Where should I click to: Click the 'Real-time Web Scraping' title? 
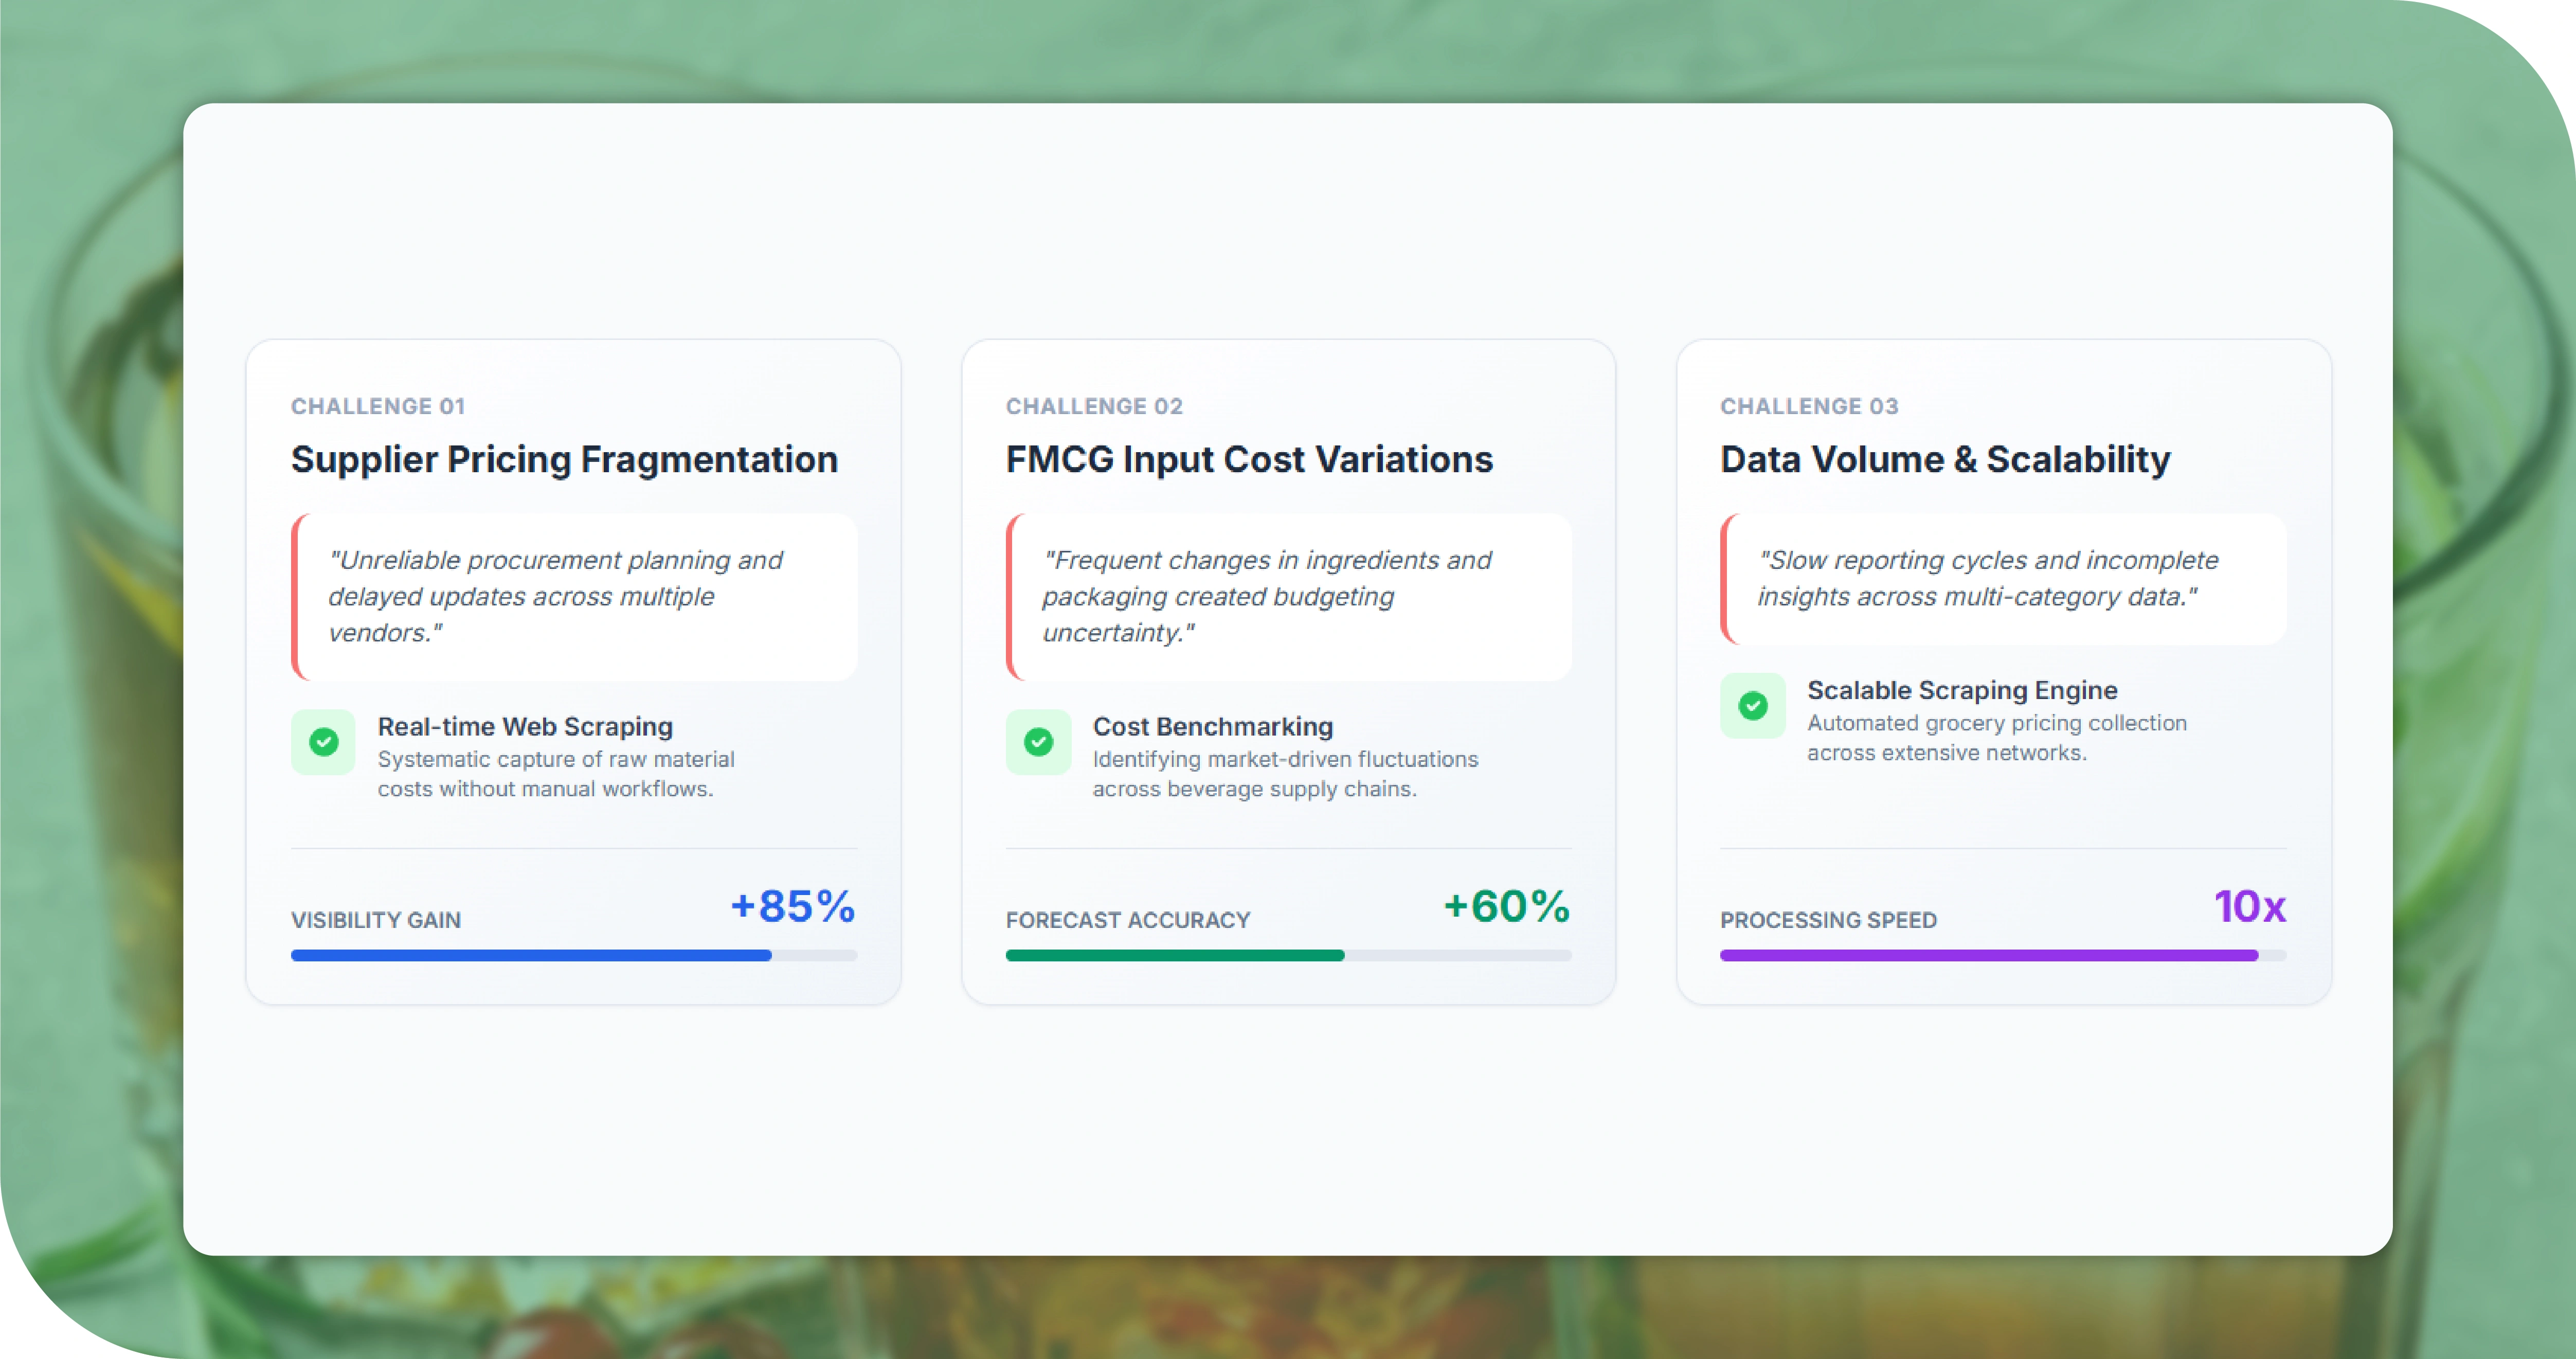click(x=525, y=727)
